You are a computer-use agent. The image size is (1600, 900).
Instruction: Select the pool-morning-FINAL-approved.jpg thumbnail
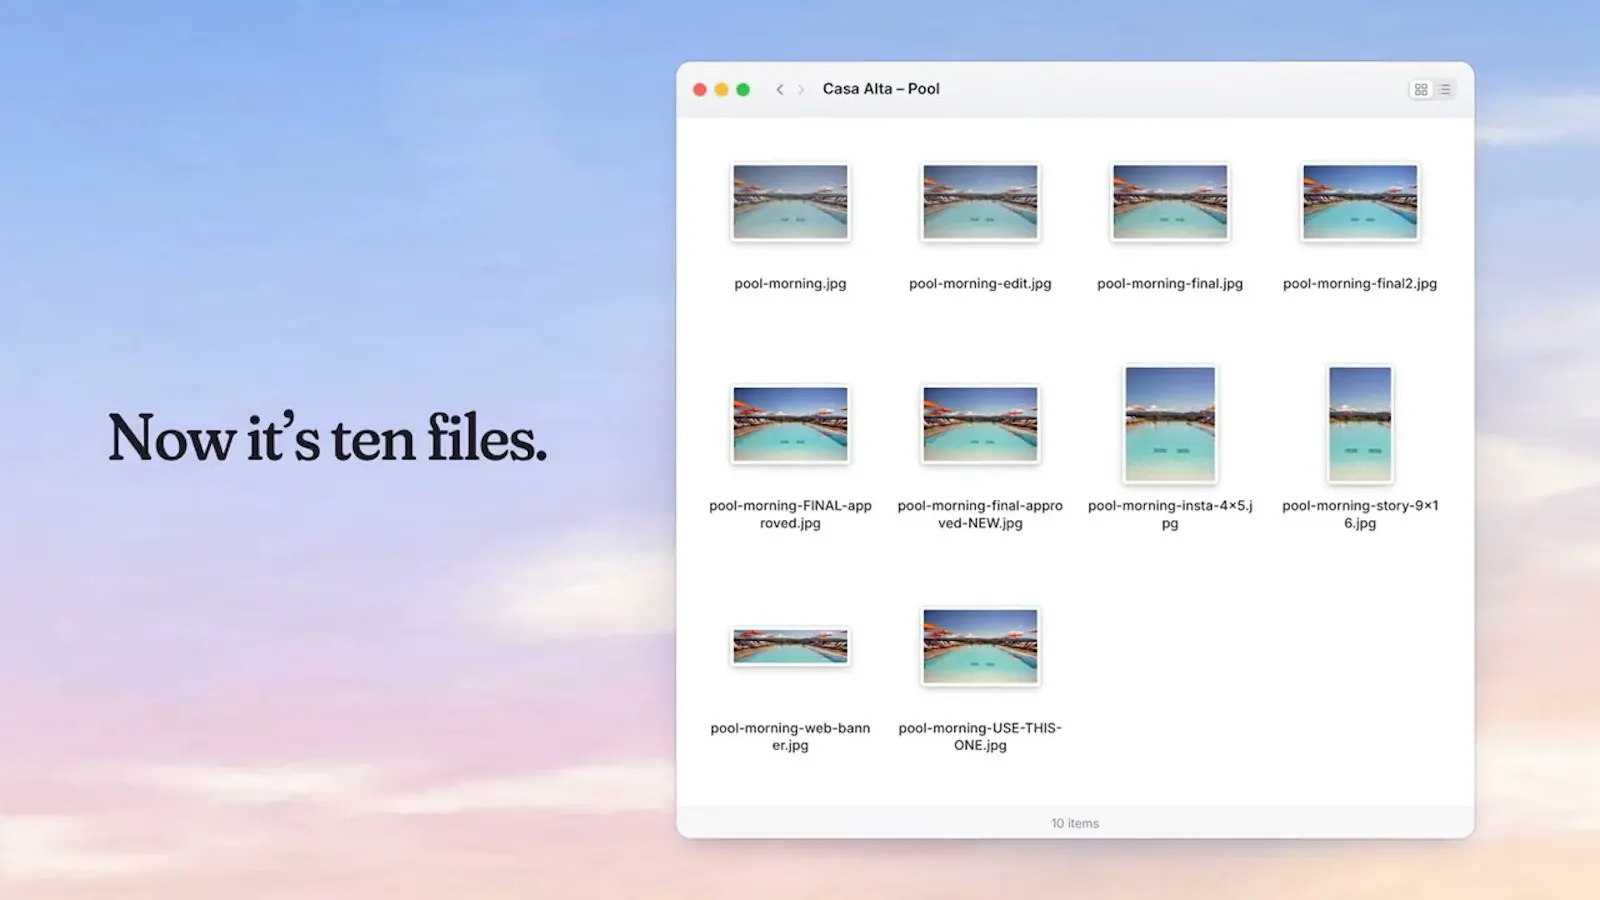click(790, 424)
